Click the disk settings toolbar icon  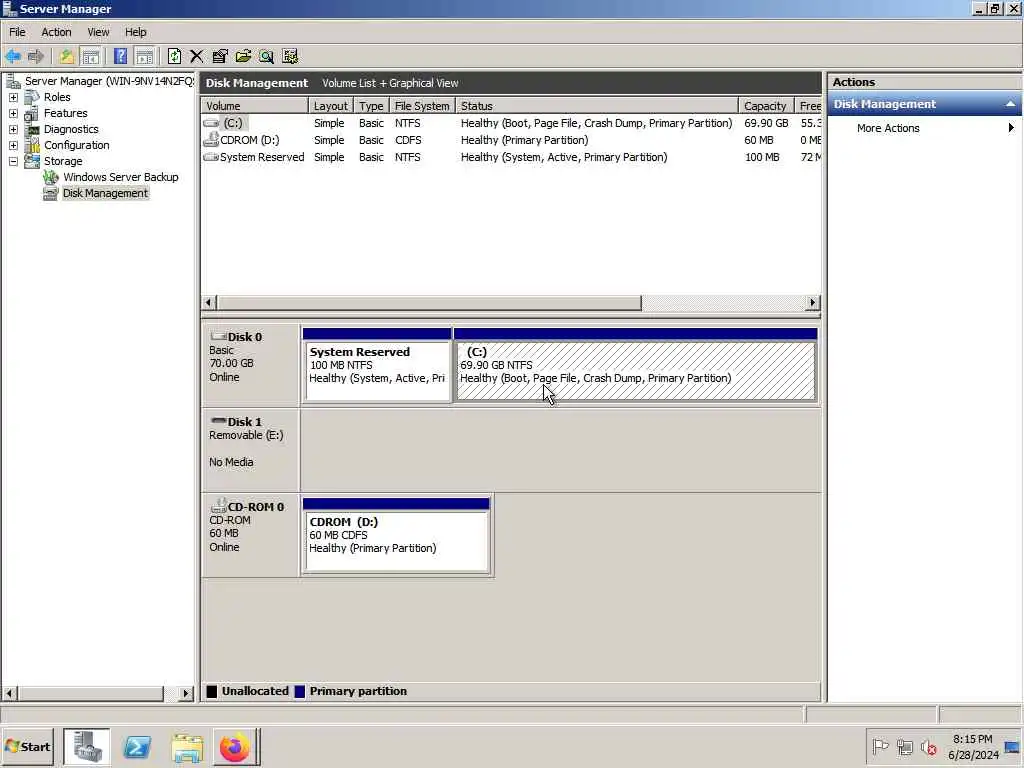click(x=290, y=56)
